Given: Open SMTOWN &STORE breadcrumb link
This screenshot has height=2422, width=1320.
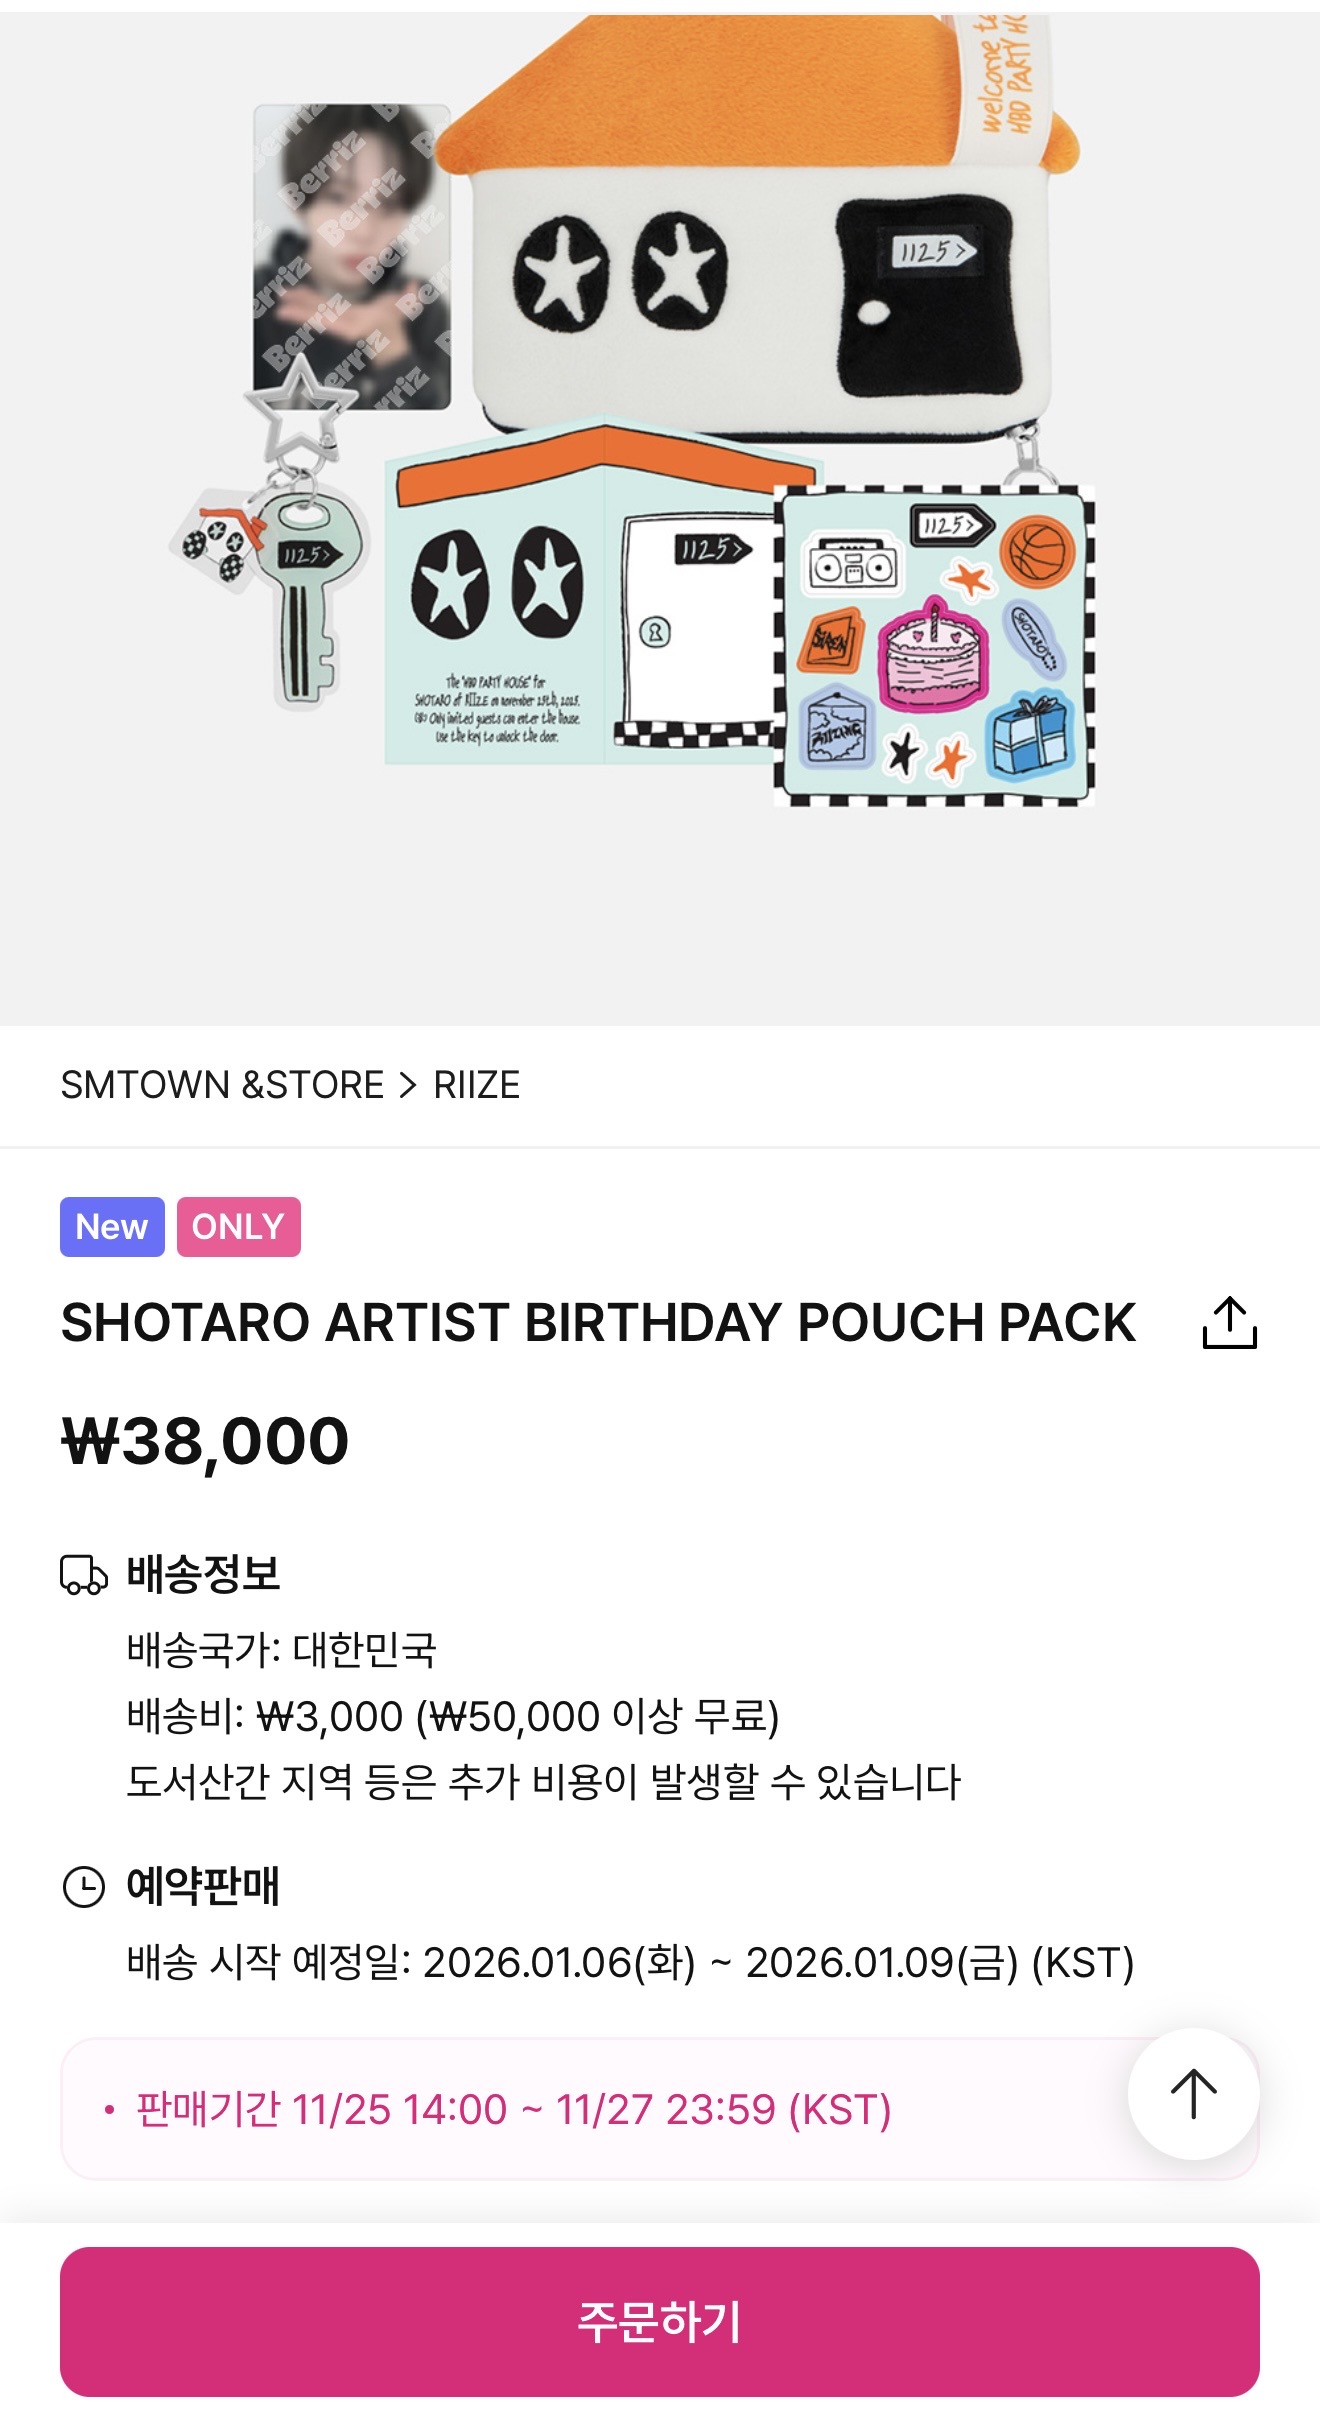Looking at the screenshot, I should tap(222, 1085).
